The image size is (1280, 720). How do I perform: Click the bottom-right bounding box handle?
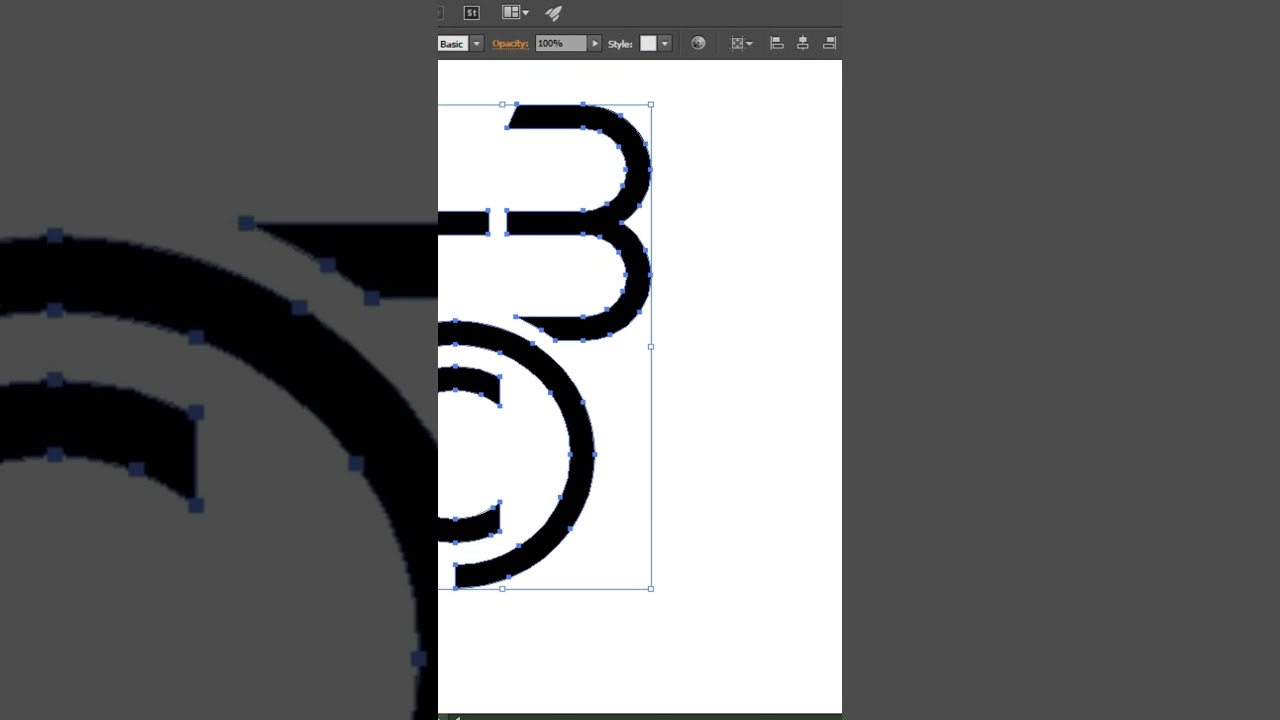[x=651, y=589]
